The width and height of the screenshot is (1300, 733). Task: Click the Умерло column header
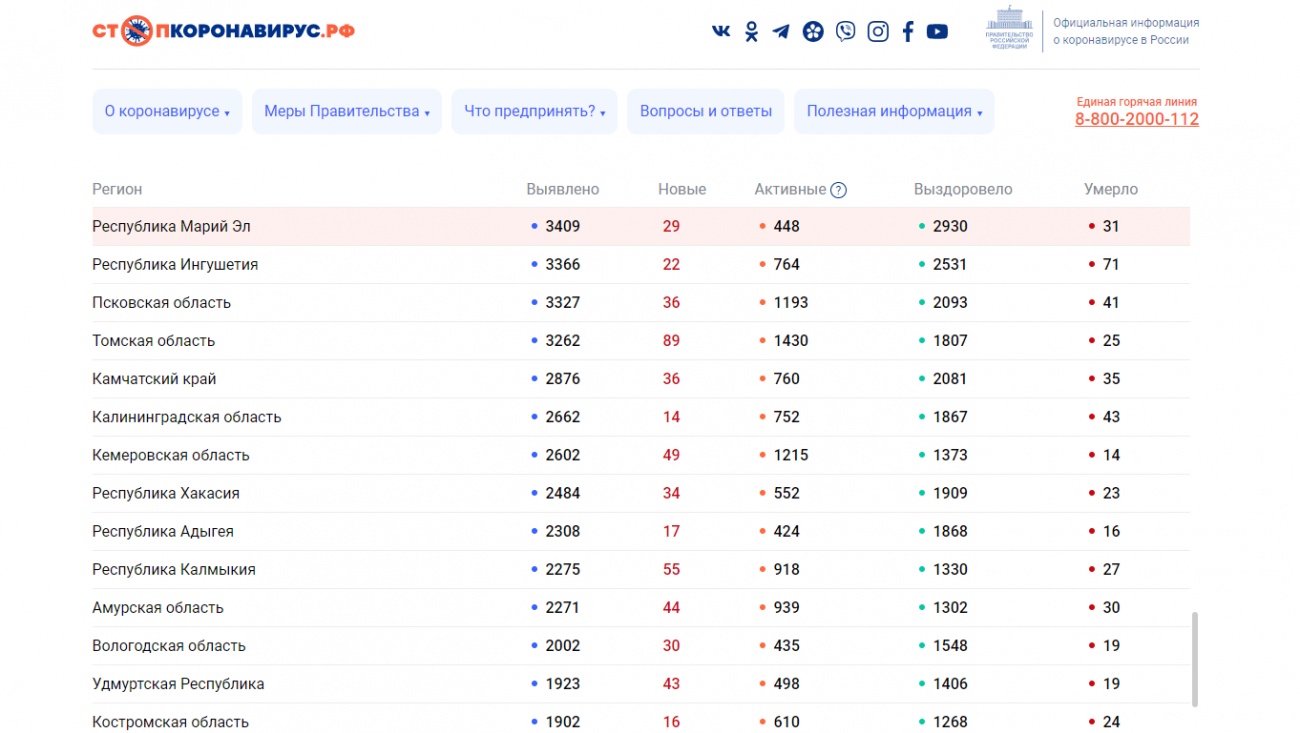(x=1110, y=190)
